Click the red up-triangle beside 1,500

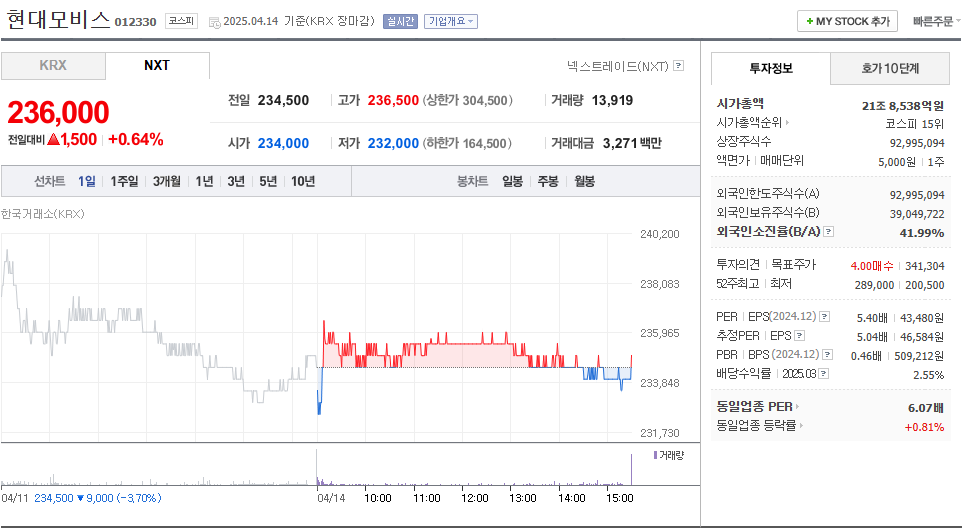(53, 139)
